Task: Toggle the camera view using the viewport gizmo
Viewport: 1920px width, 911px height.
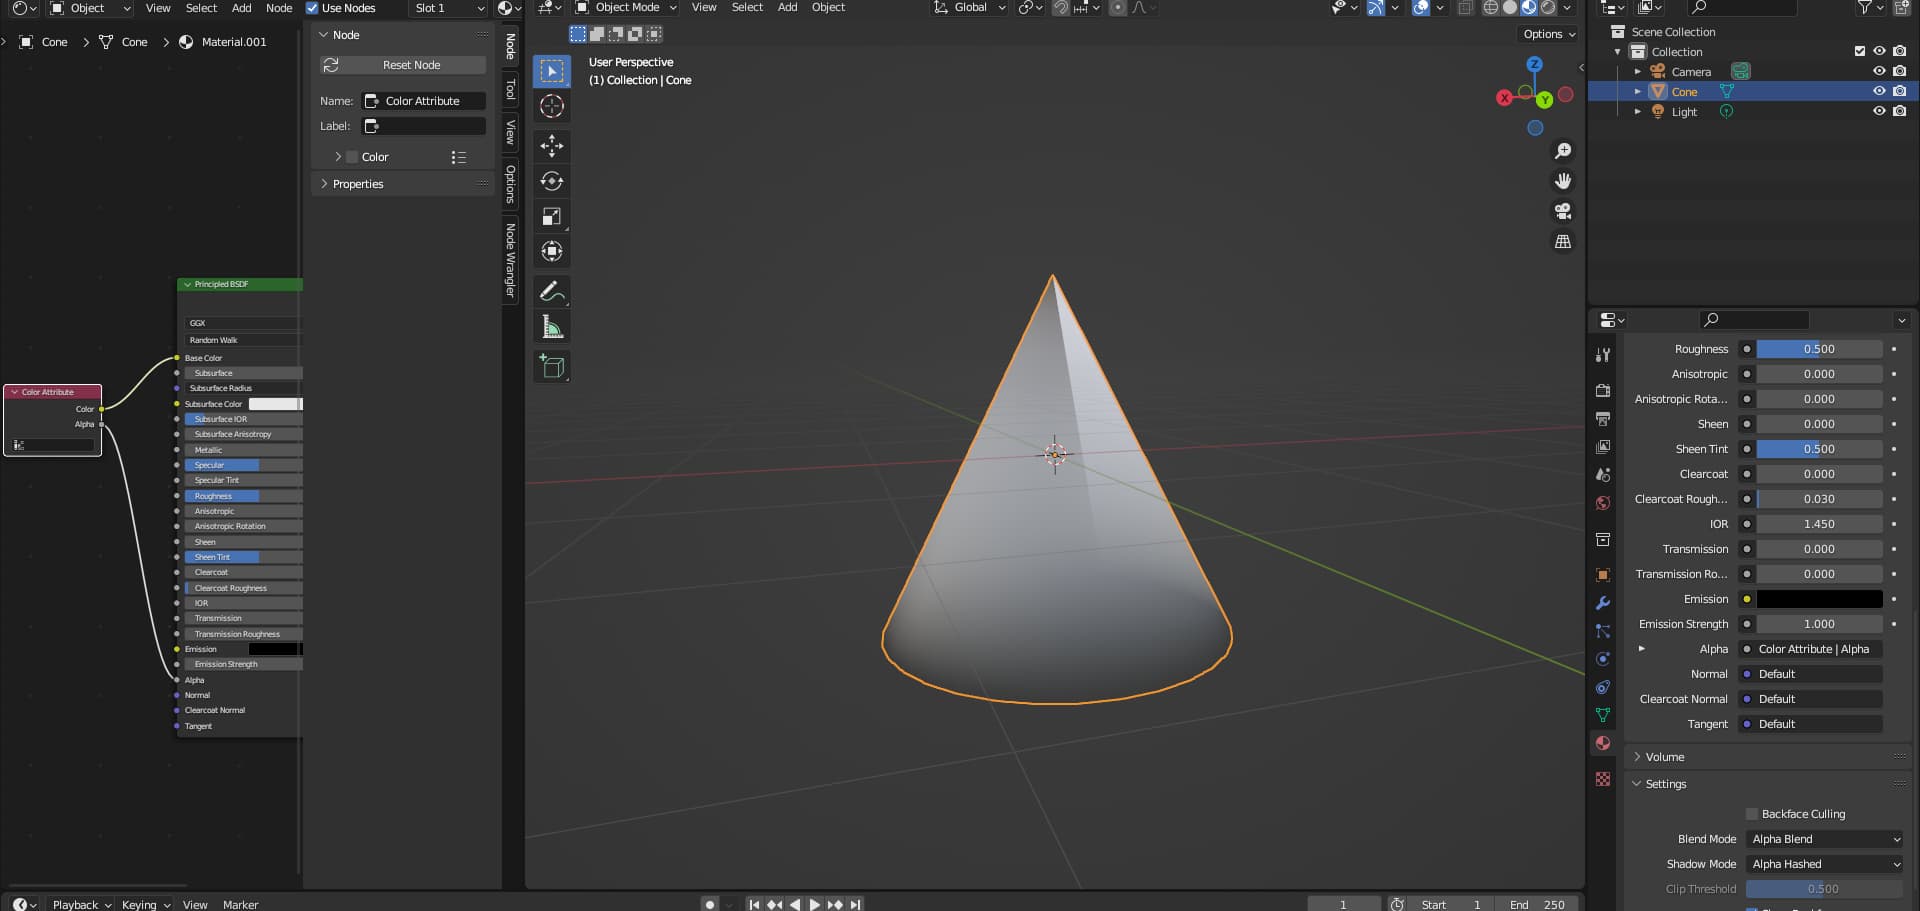Action: (x=1563, y=211)
